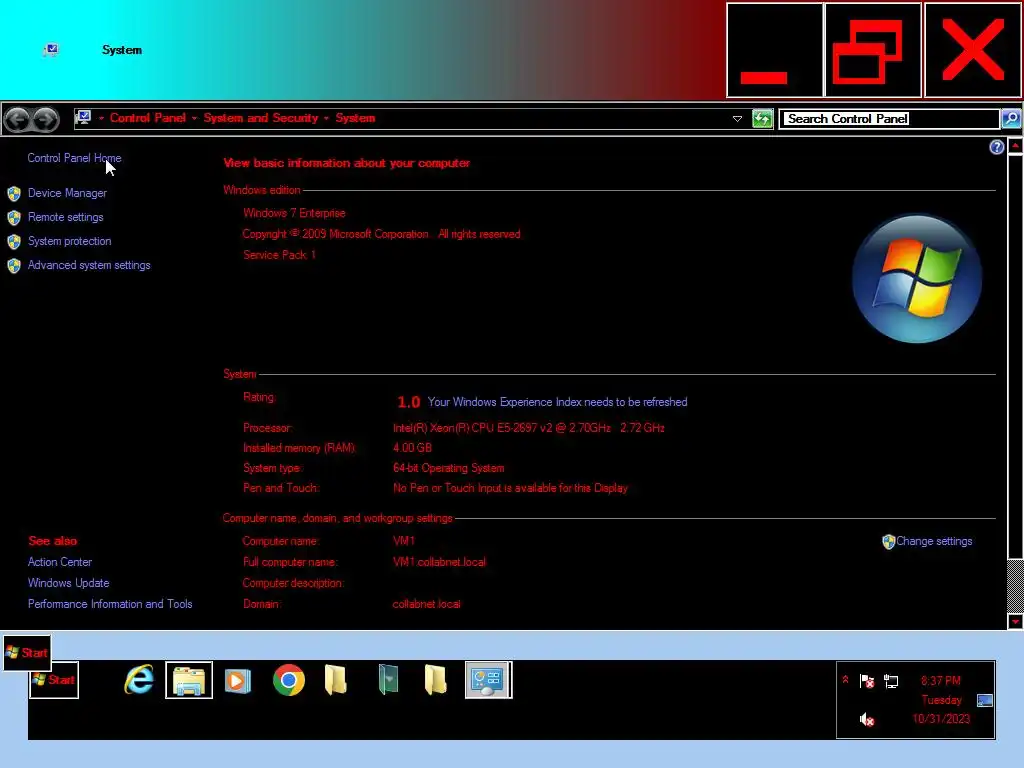Click shield icon next to Remote settings

coord(14,217)
